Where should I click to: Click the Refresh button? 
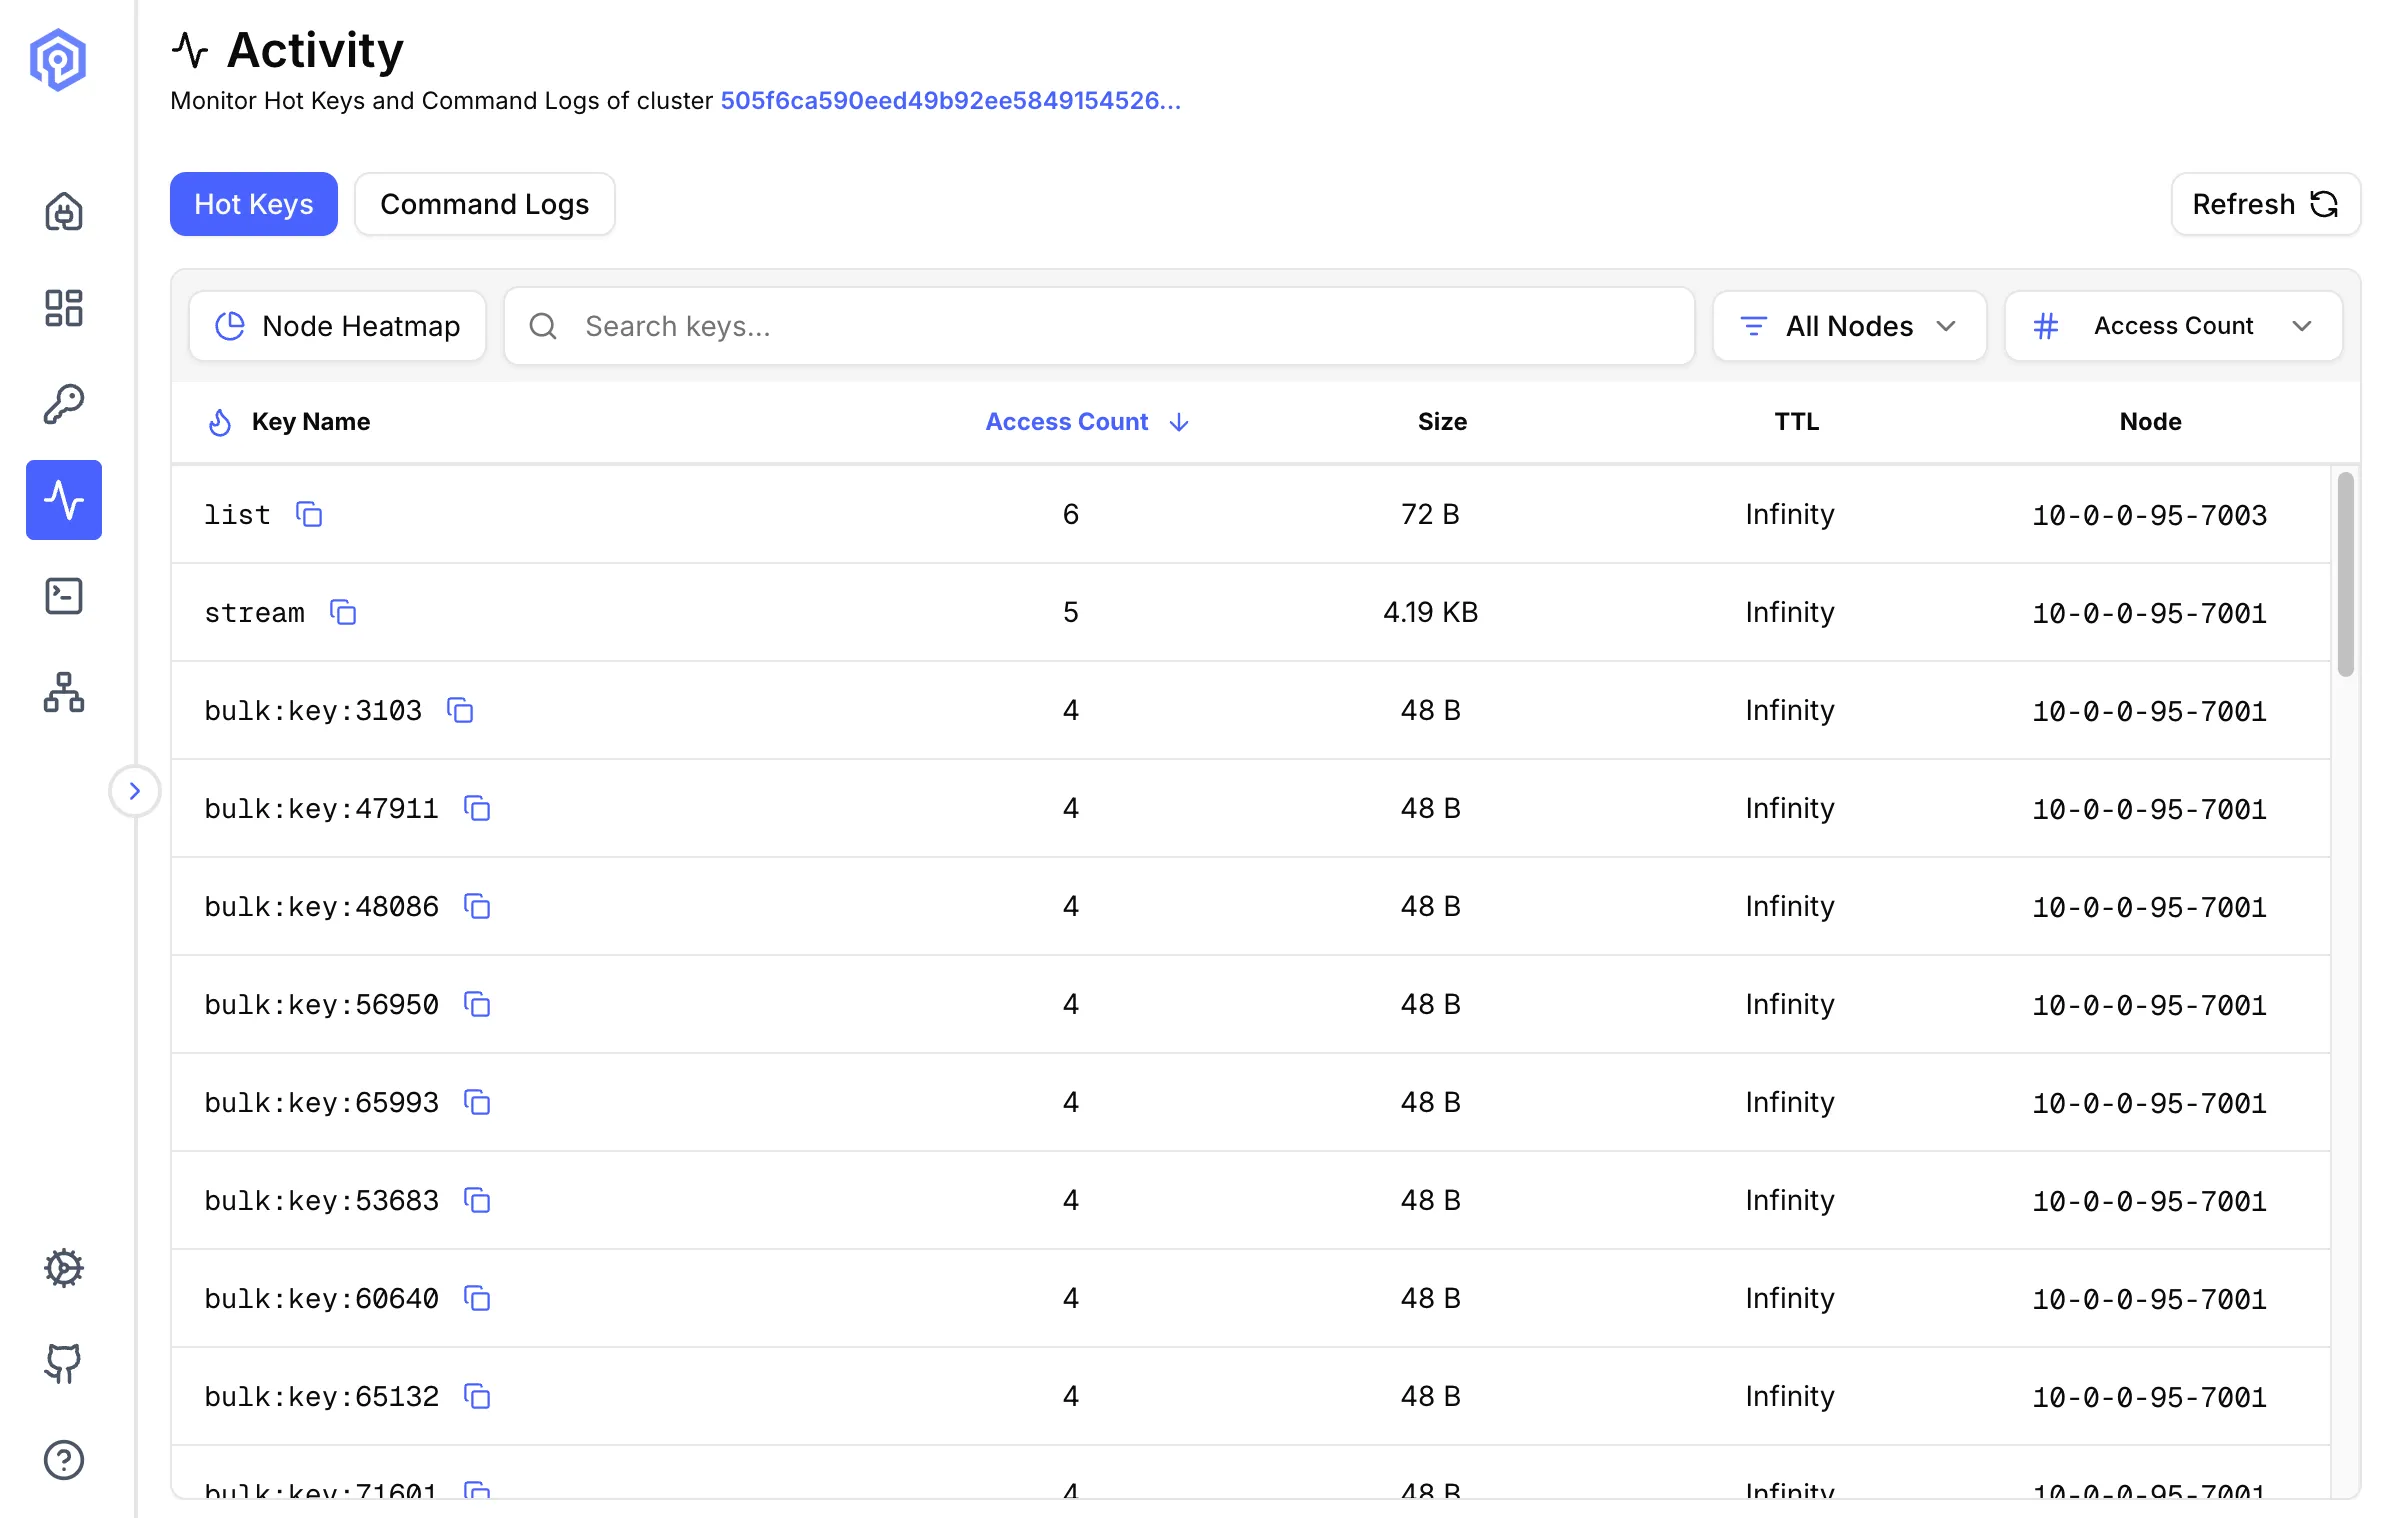2265,204
